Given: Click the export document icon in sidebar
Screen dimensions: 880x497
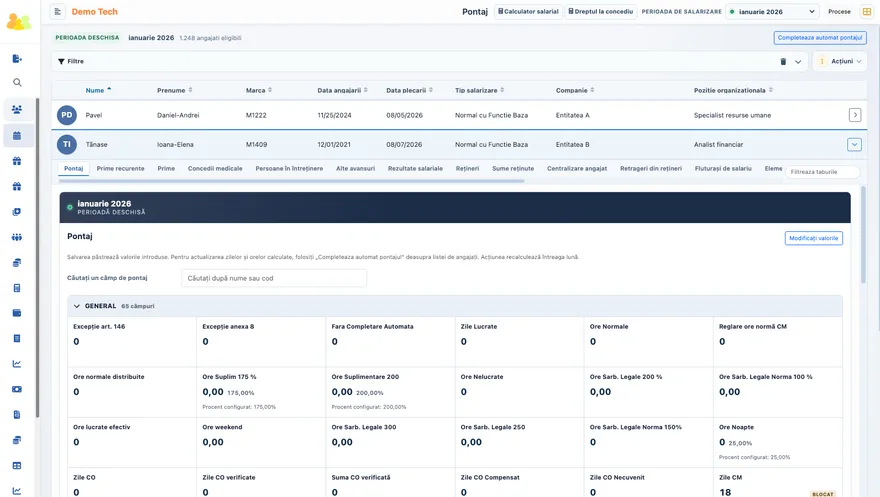Looking at the screenshot, I should (x=17, y=58).
